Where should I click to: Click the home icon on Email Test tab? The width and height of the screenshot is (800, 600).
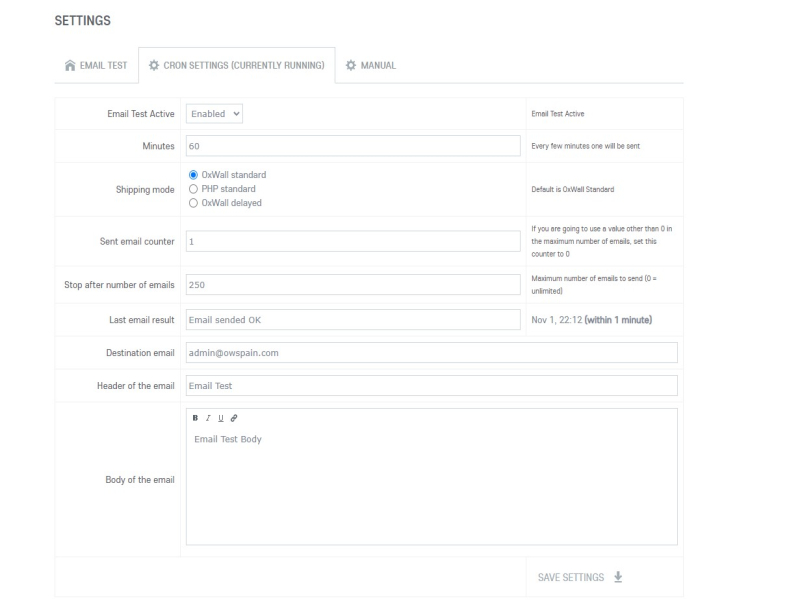[69, 65]
